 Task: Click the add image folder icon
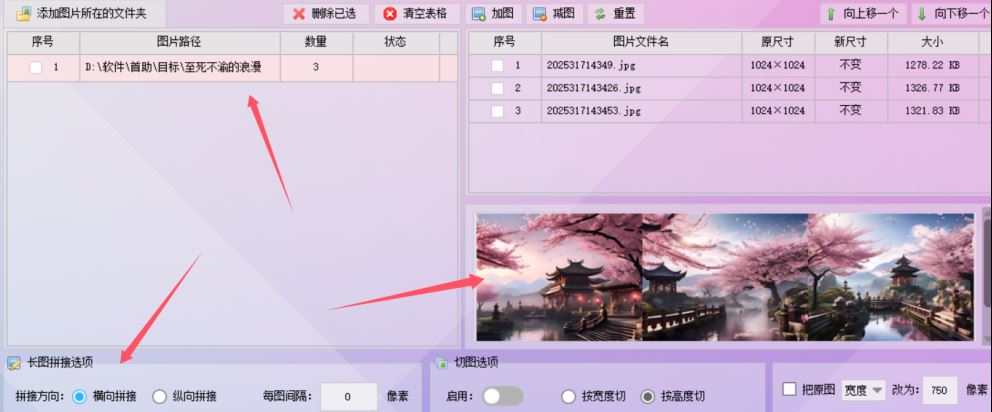pyautogui.click(x=24, y=13)
